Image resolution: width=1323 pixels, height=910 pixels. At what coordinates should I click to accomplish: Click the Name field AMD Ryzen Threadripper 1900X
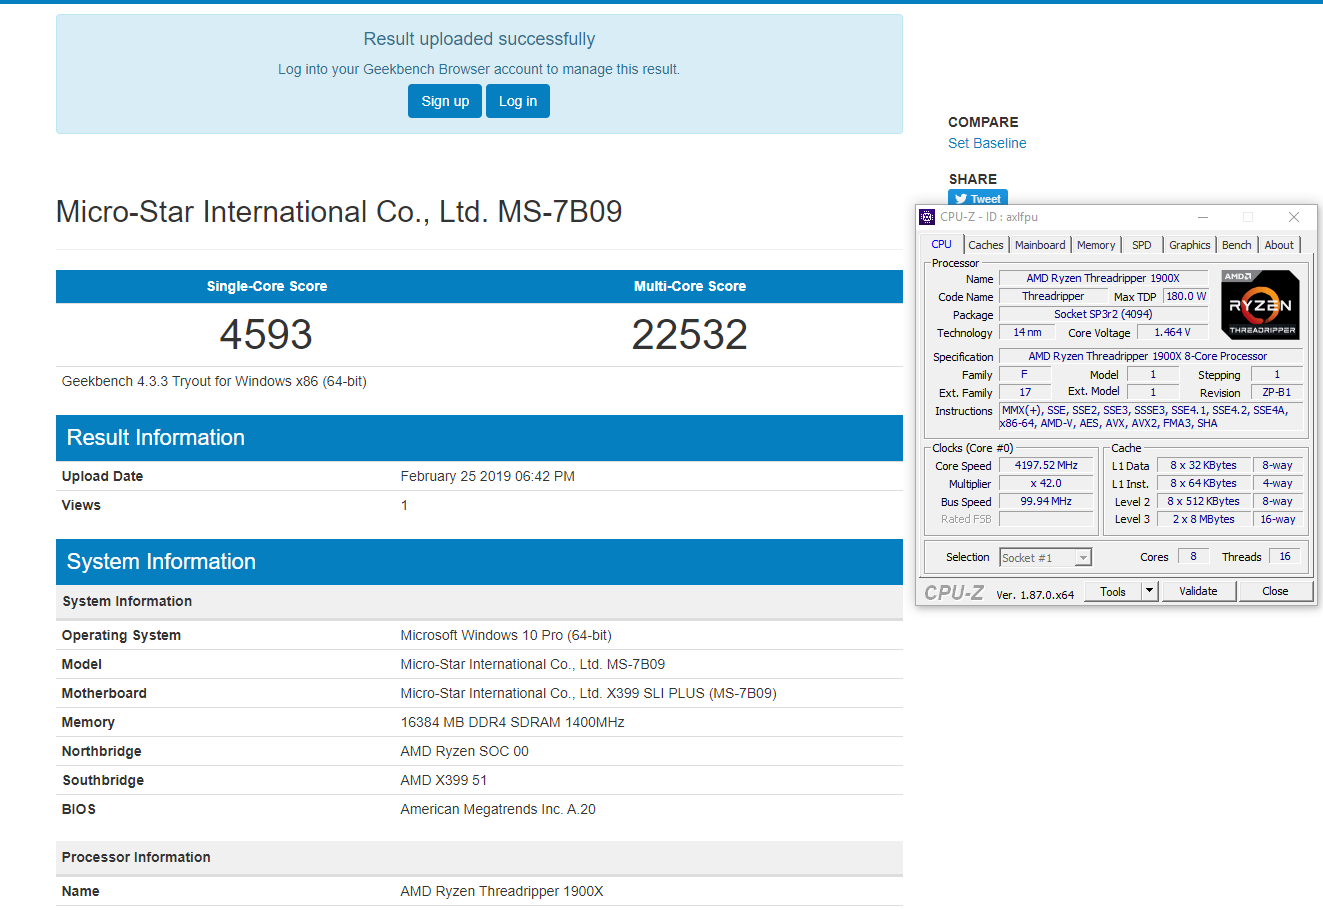[x=1103, y=278]
